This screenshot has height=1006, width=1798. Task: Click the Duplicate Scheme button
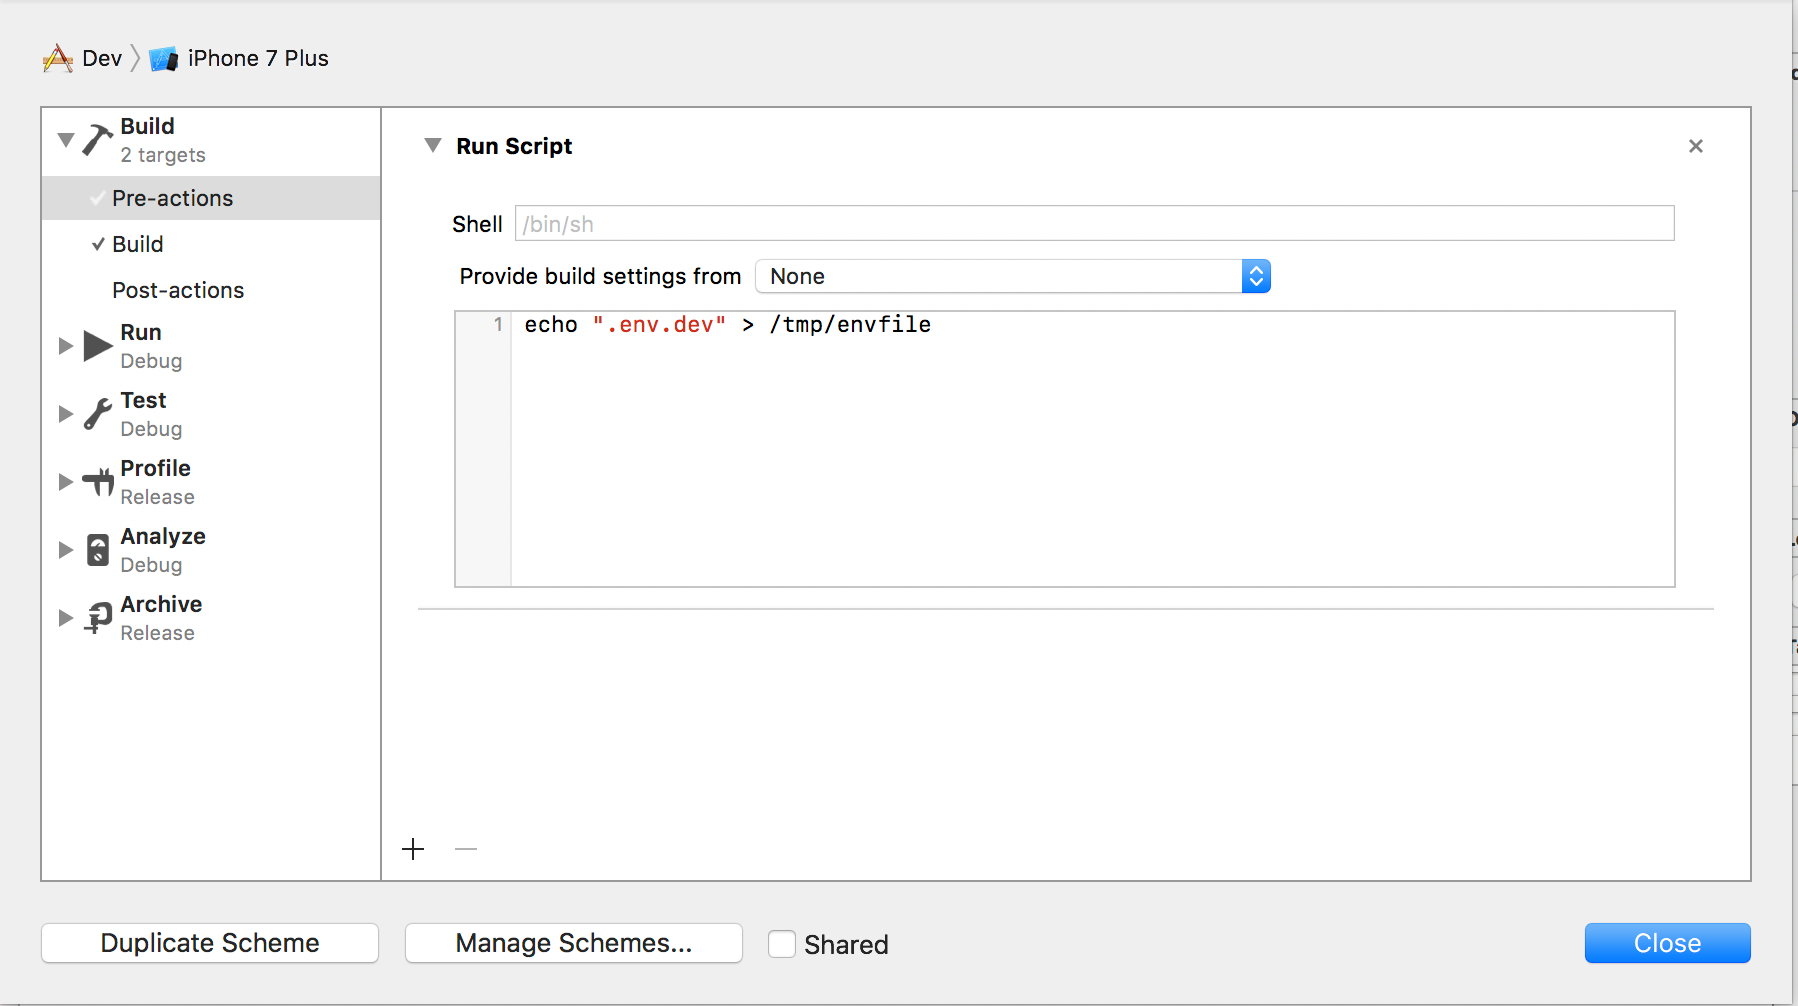[209, 942]
